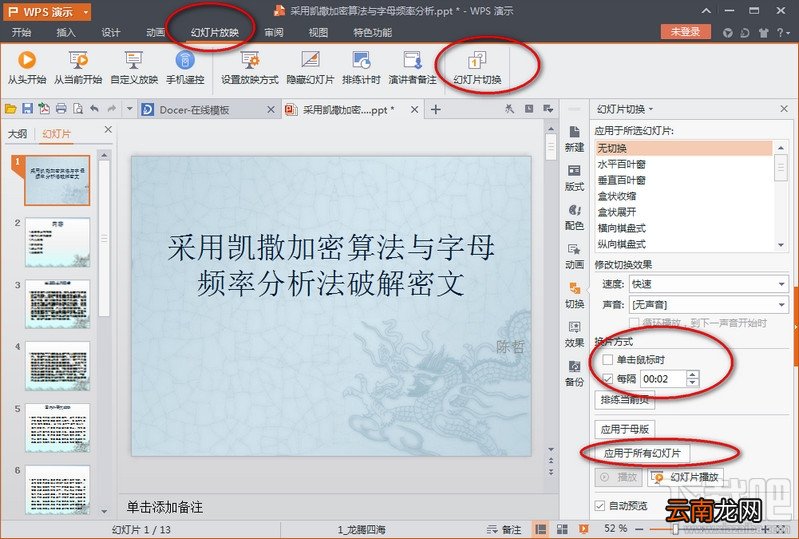Open 动画 animation side icon
The image size is (799, 539).
574,256
